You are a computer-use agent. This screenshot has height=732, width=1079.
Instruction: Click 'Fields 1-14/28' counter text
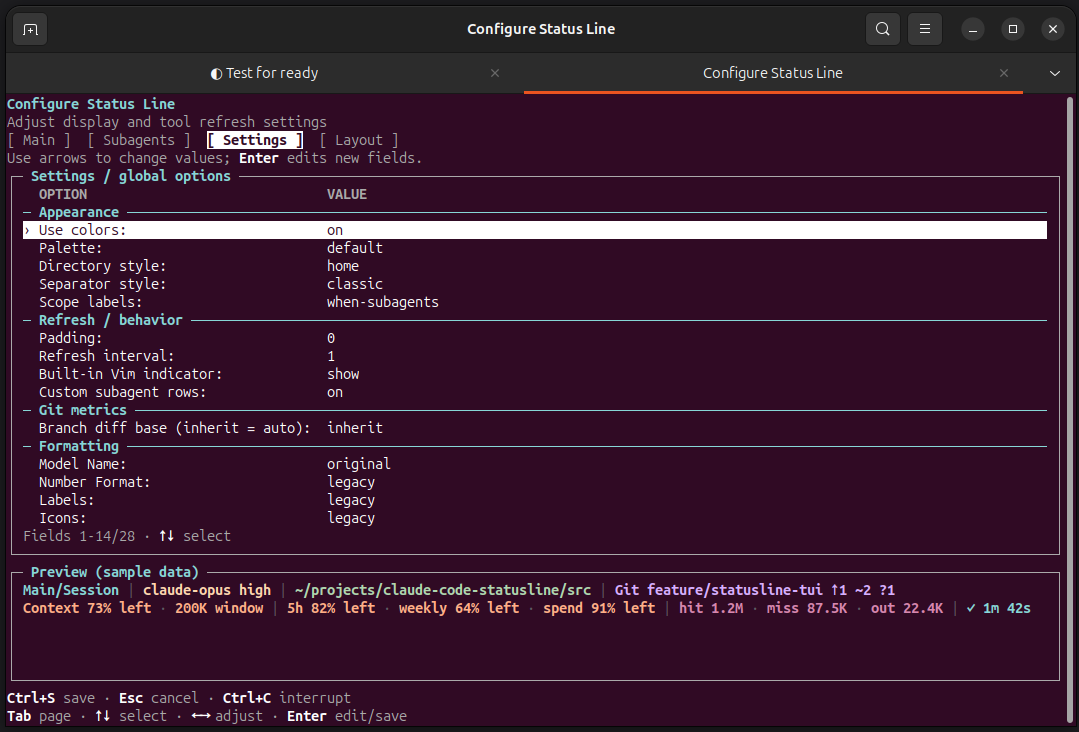[79, 536]
